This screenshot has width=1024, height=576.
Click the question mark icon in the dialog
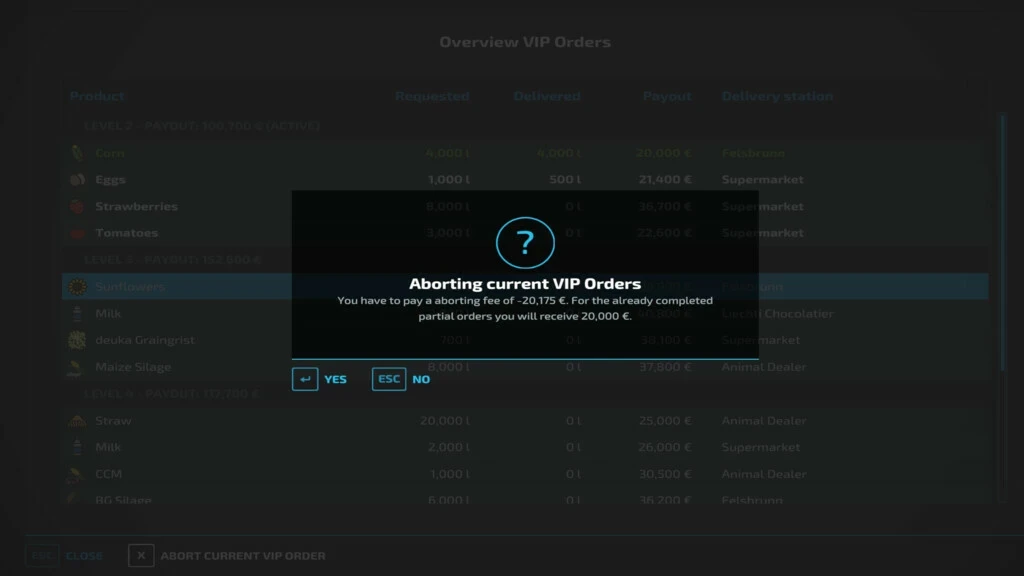(x=524, y=242)
